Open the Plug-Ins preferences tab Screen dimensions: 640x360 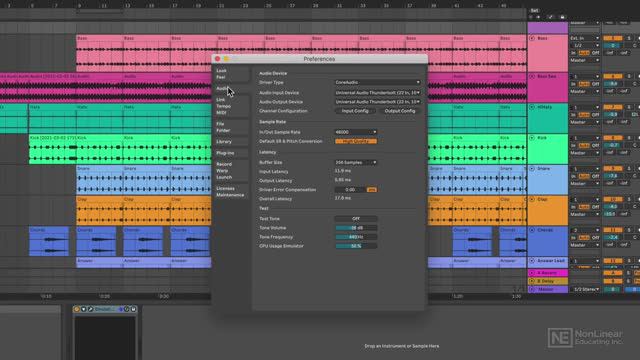point(231,153)
